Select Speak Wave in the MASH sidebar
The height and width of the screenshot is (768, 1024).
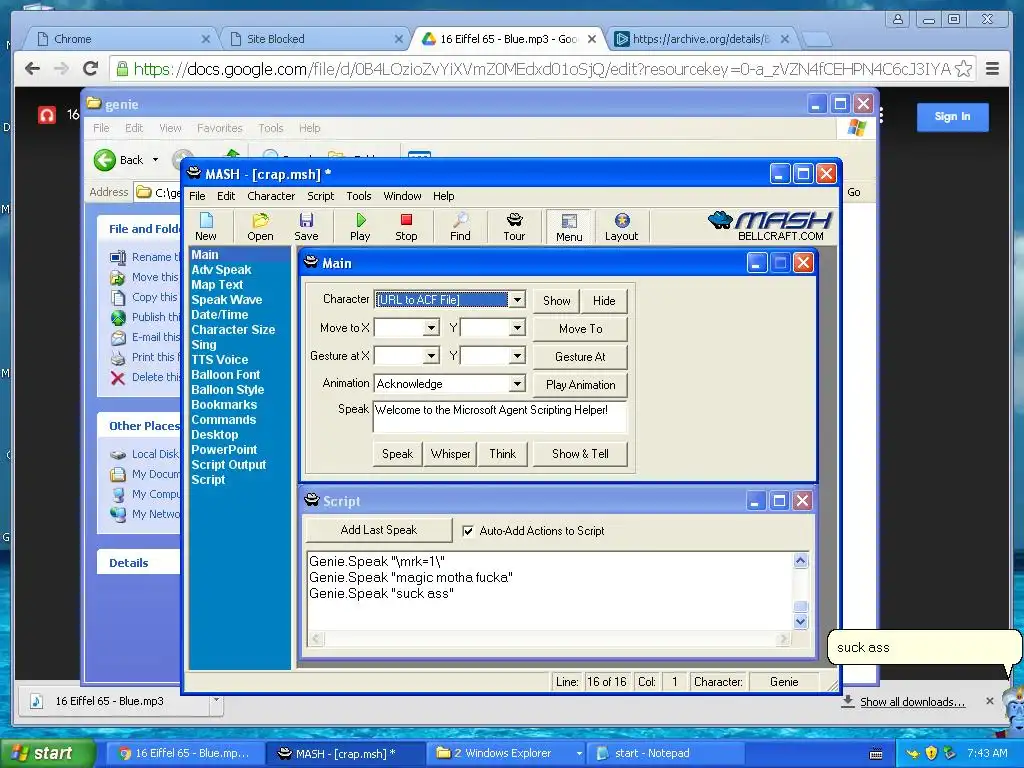(x=227, y=300)
